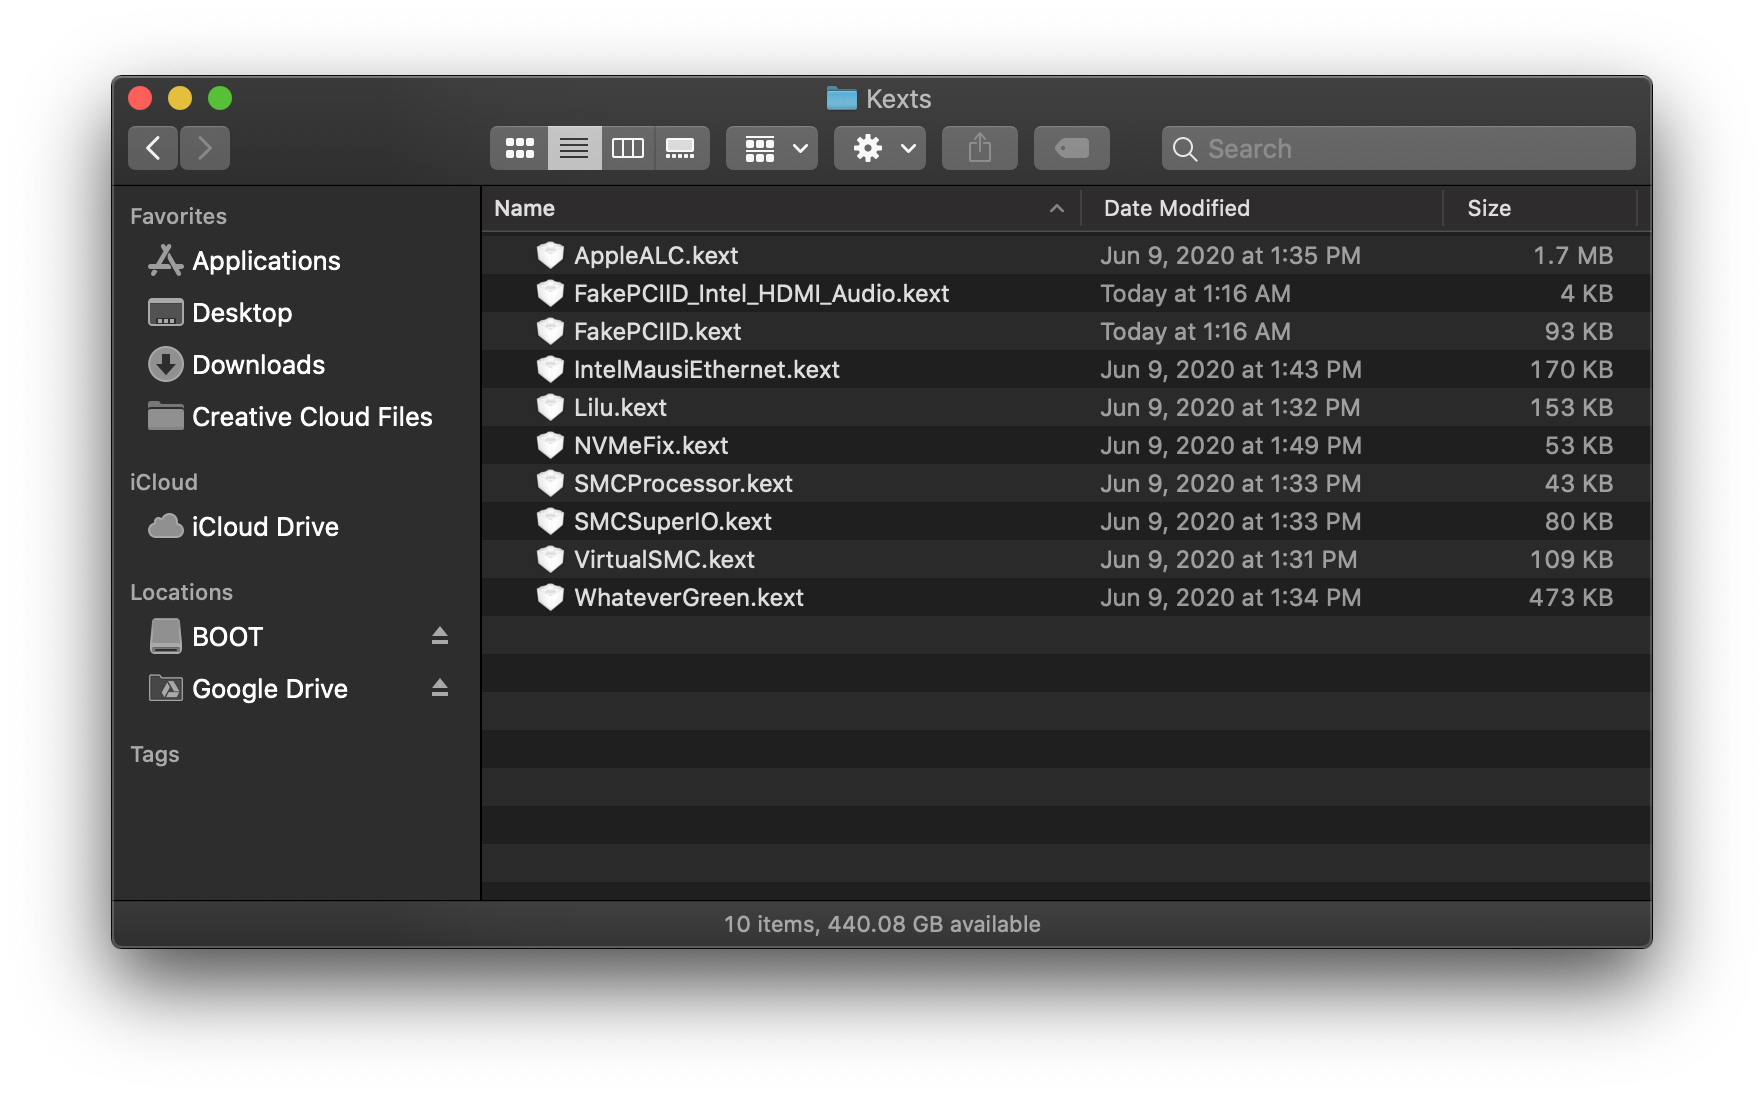
Task: Open the group-by arrangement dropdown
Action: point(772,148)
